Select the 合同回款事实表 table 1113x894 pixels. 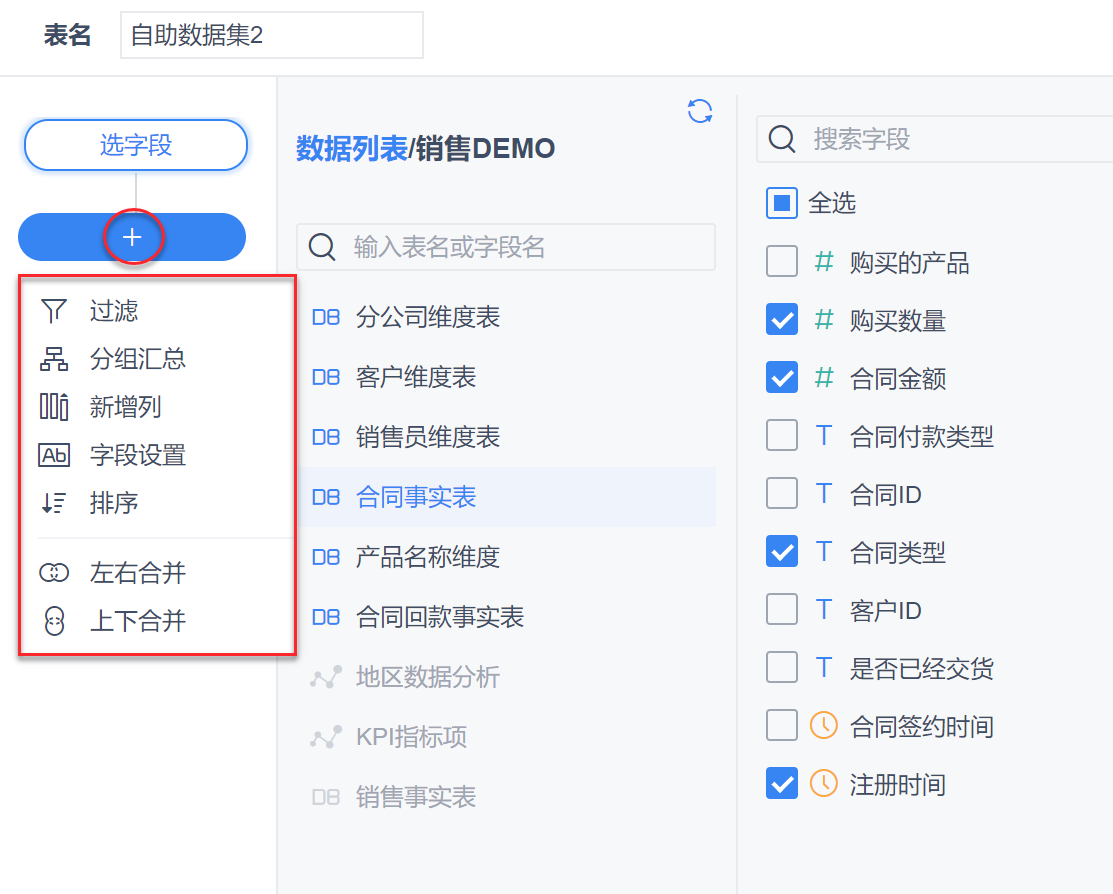point(440,617)
